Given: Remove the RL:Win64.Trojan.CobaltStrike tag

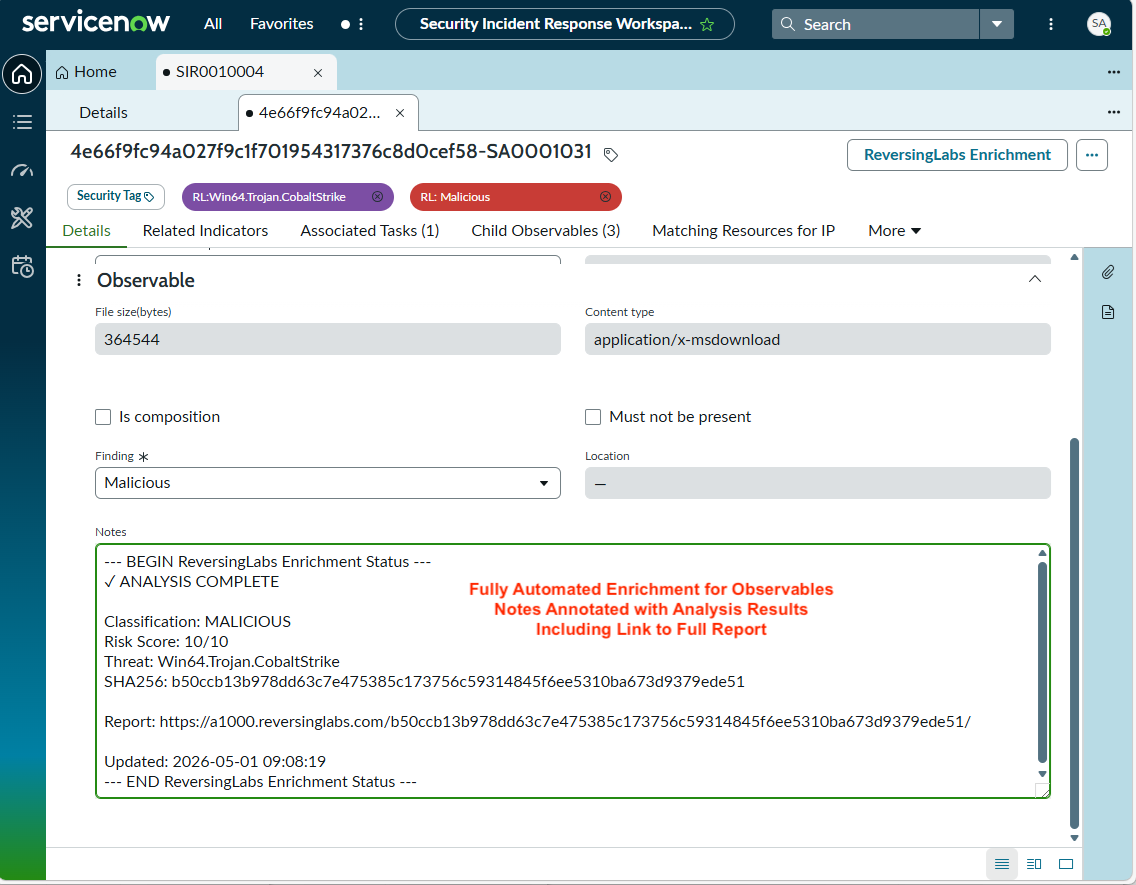Looking at the screenshot, I should tap(377, 197).
